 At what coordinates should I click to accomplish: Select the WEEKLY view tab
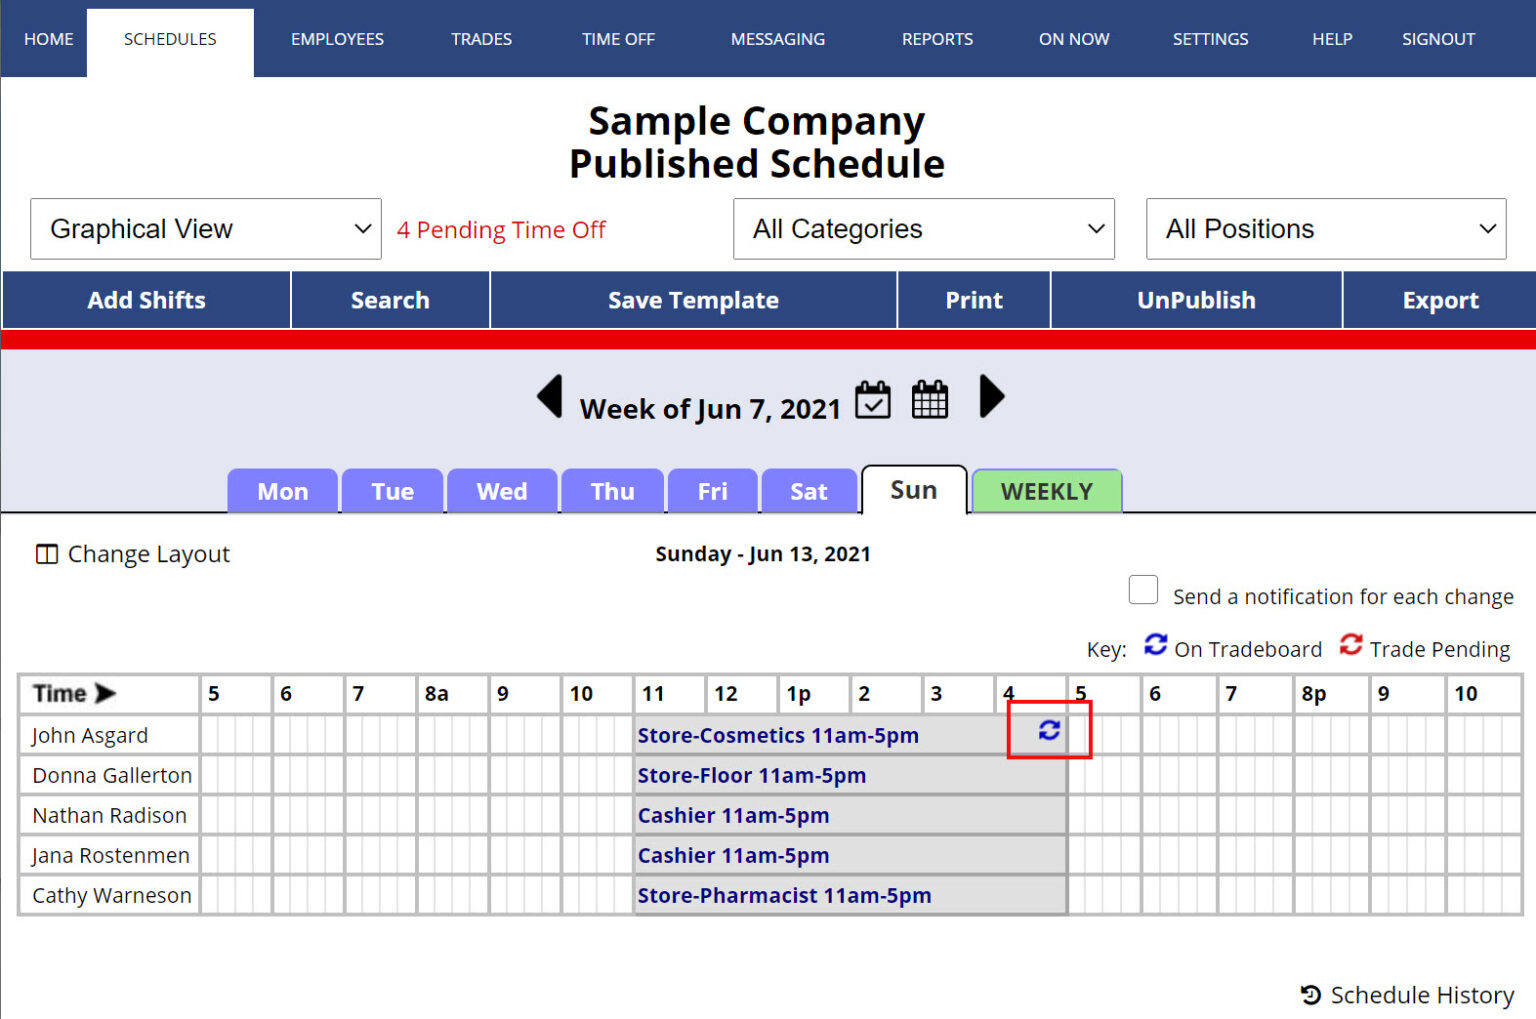pyautogui.click(x=1047, y=491)
